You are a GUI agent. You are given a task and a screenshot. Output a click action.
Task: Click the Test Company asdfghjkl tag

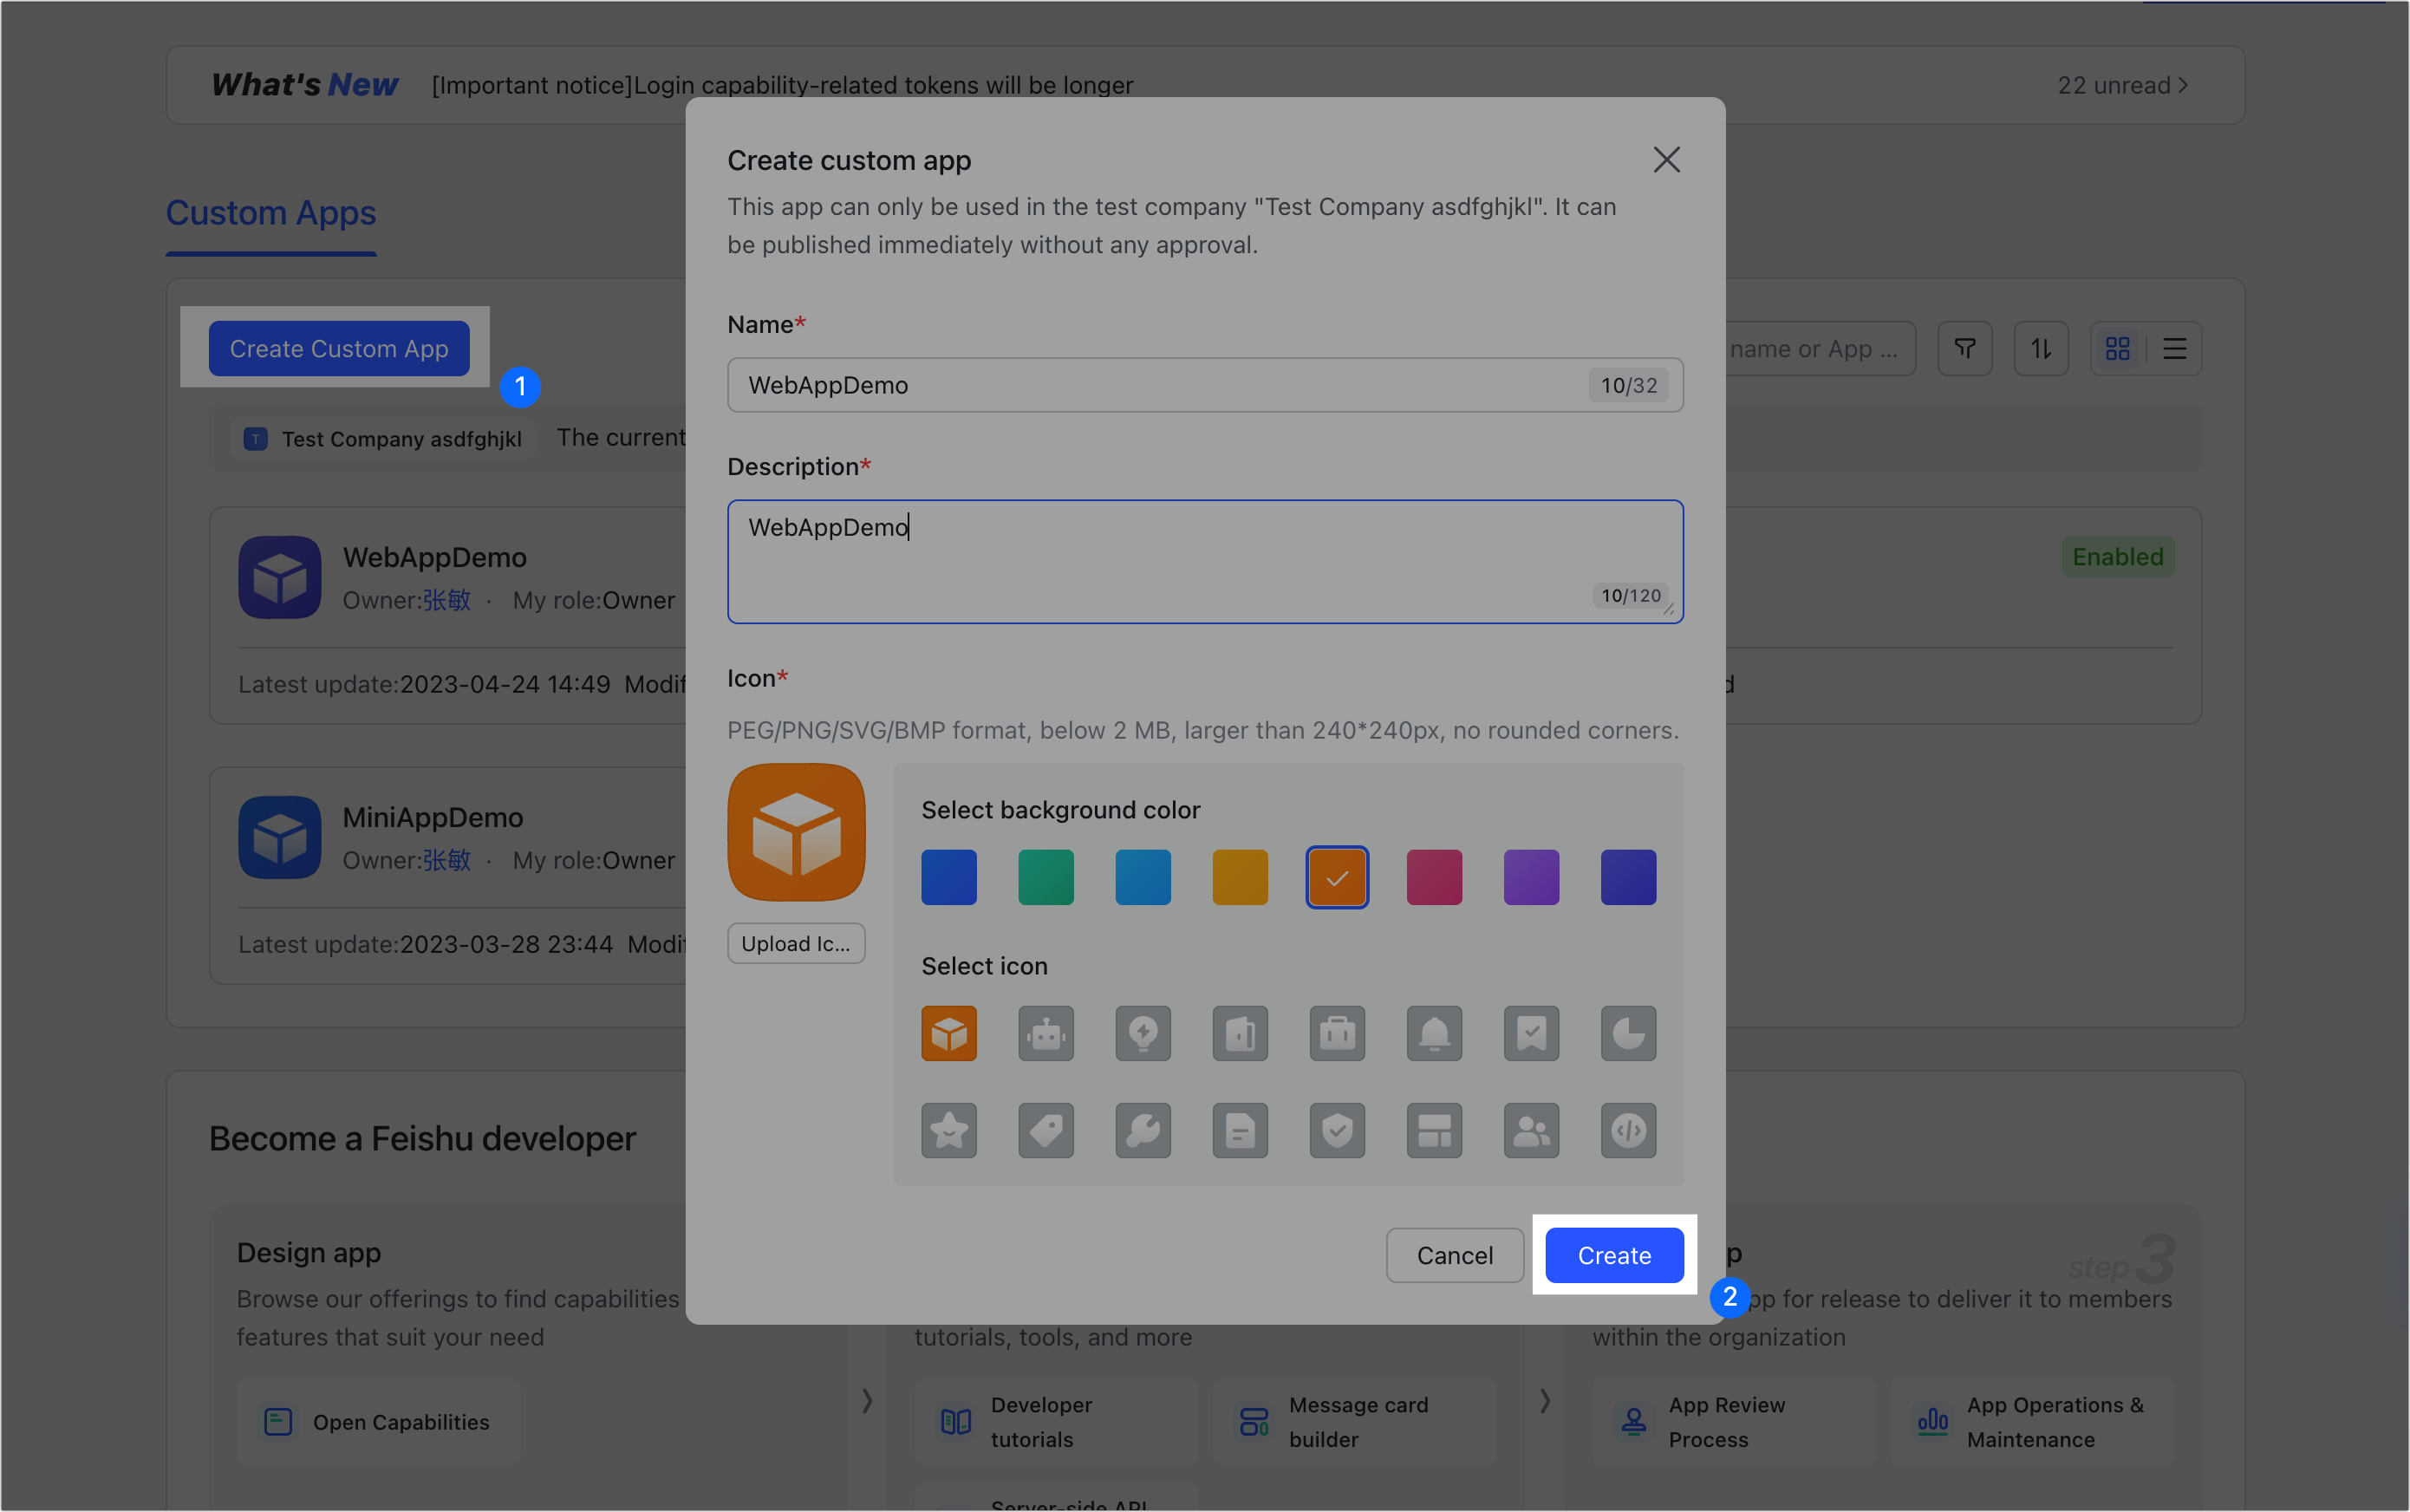tap(383, 439)
